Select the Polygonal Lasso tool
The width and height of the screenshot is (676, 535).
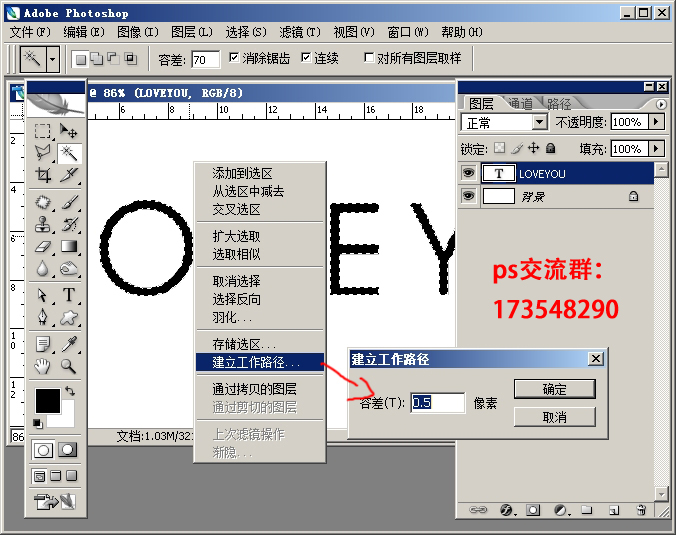tap(43, 153)
